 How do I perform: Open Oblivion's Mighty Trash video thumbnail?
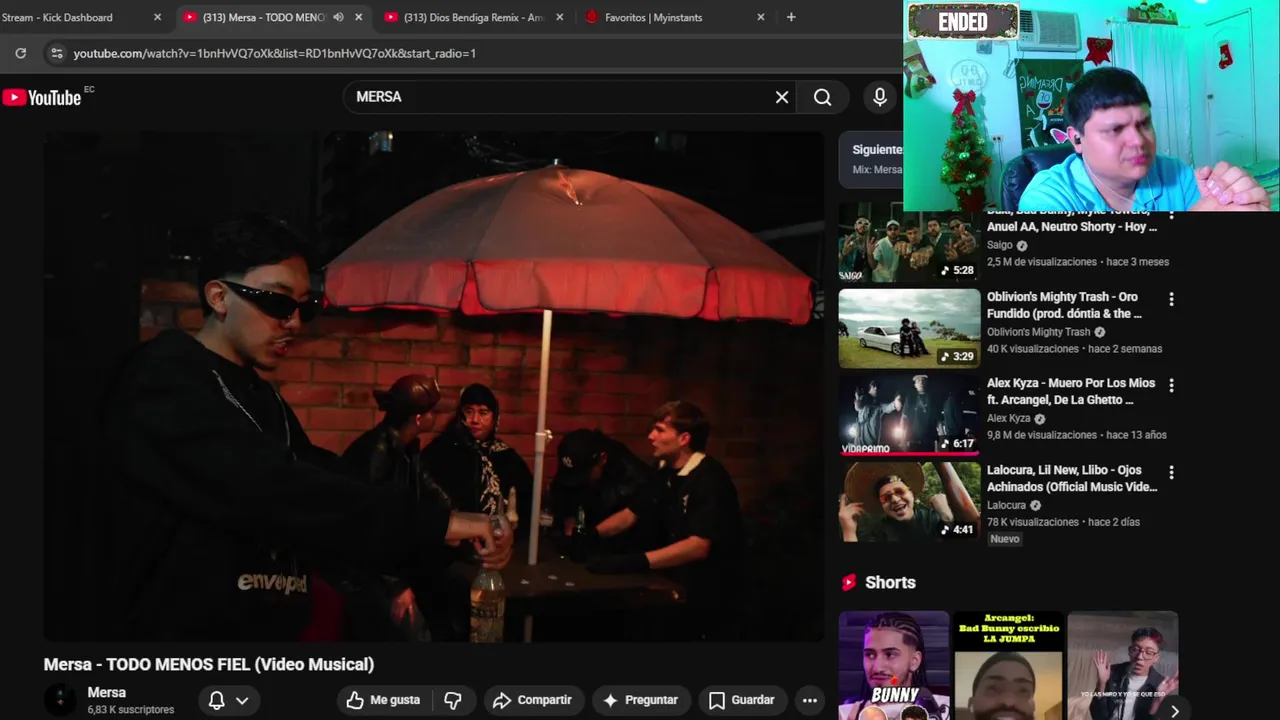(x=909, y=328)
